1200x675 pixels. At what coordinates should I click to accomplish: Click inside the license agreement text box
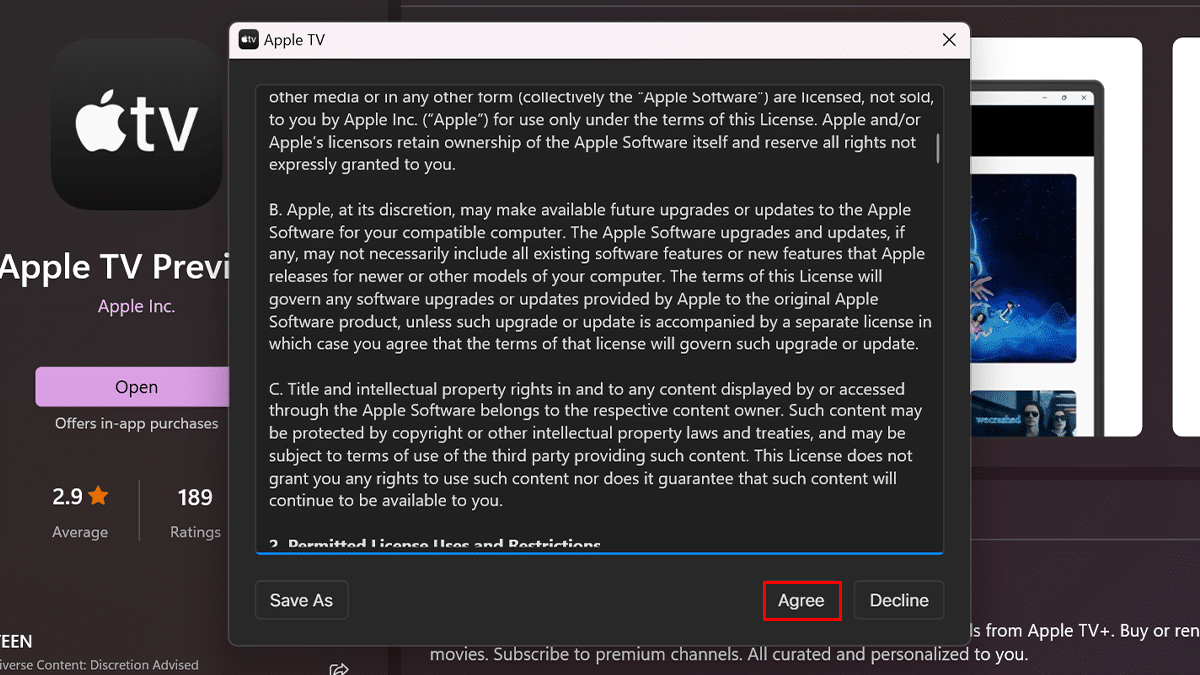pos(600,320)
